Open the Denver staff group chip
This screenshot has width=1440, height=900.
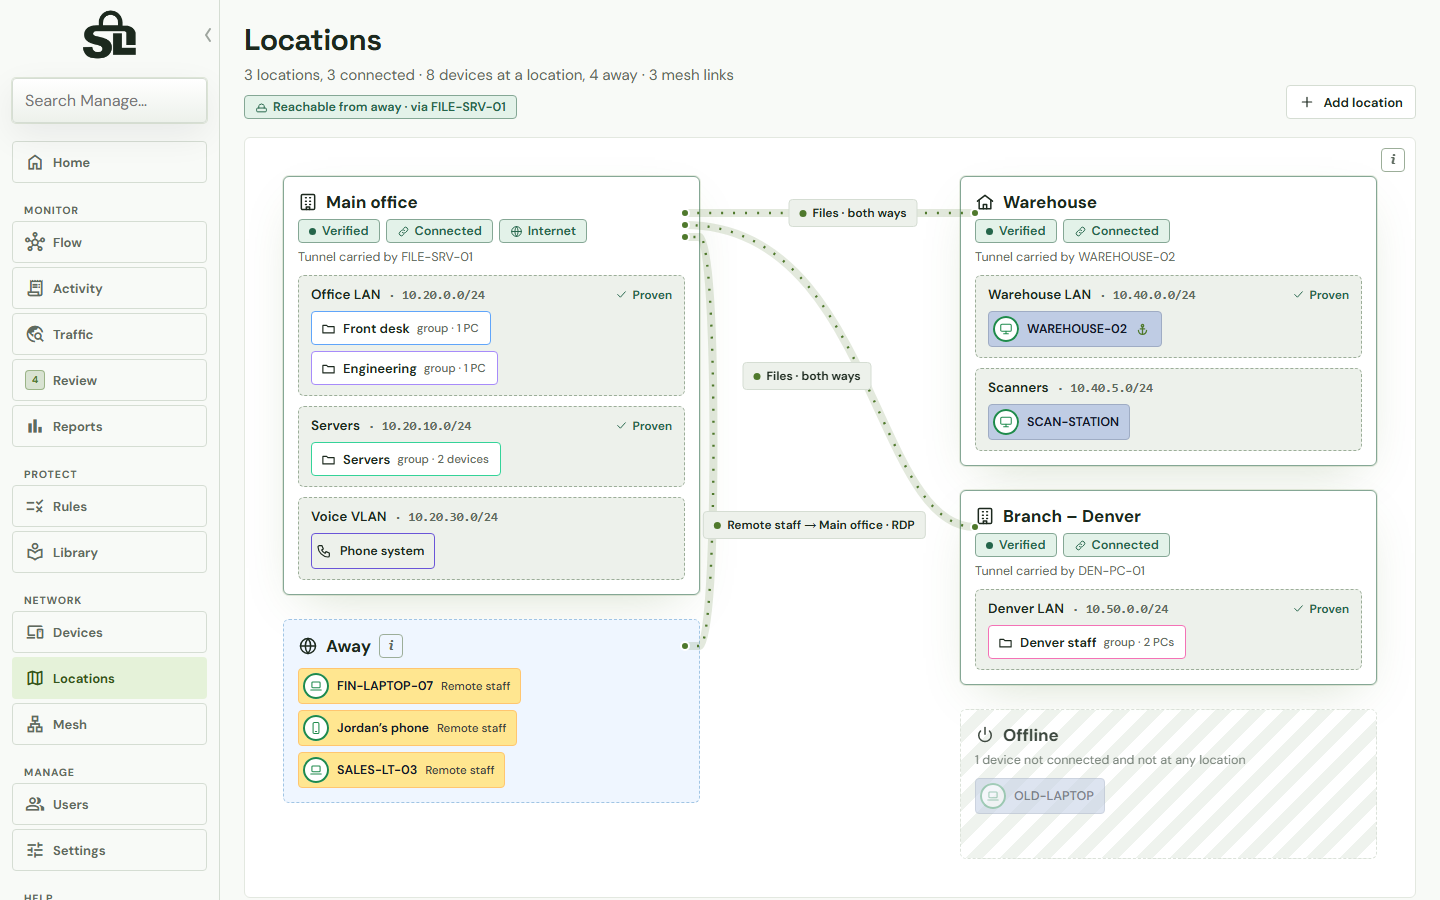click(1087, 642)
